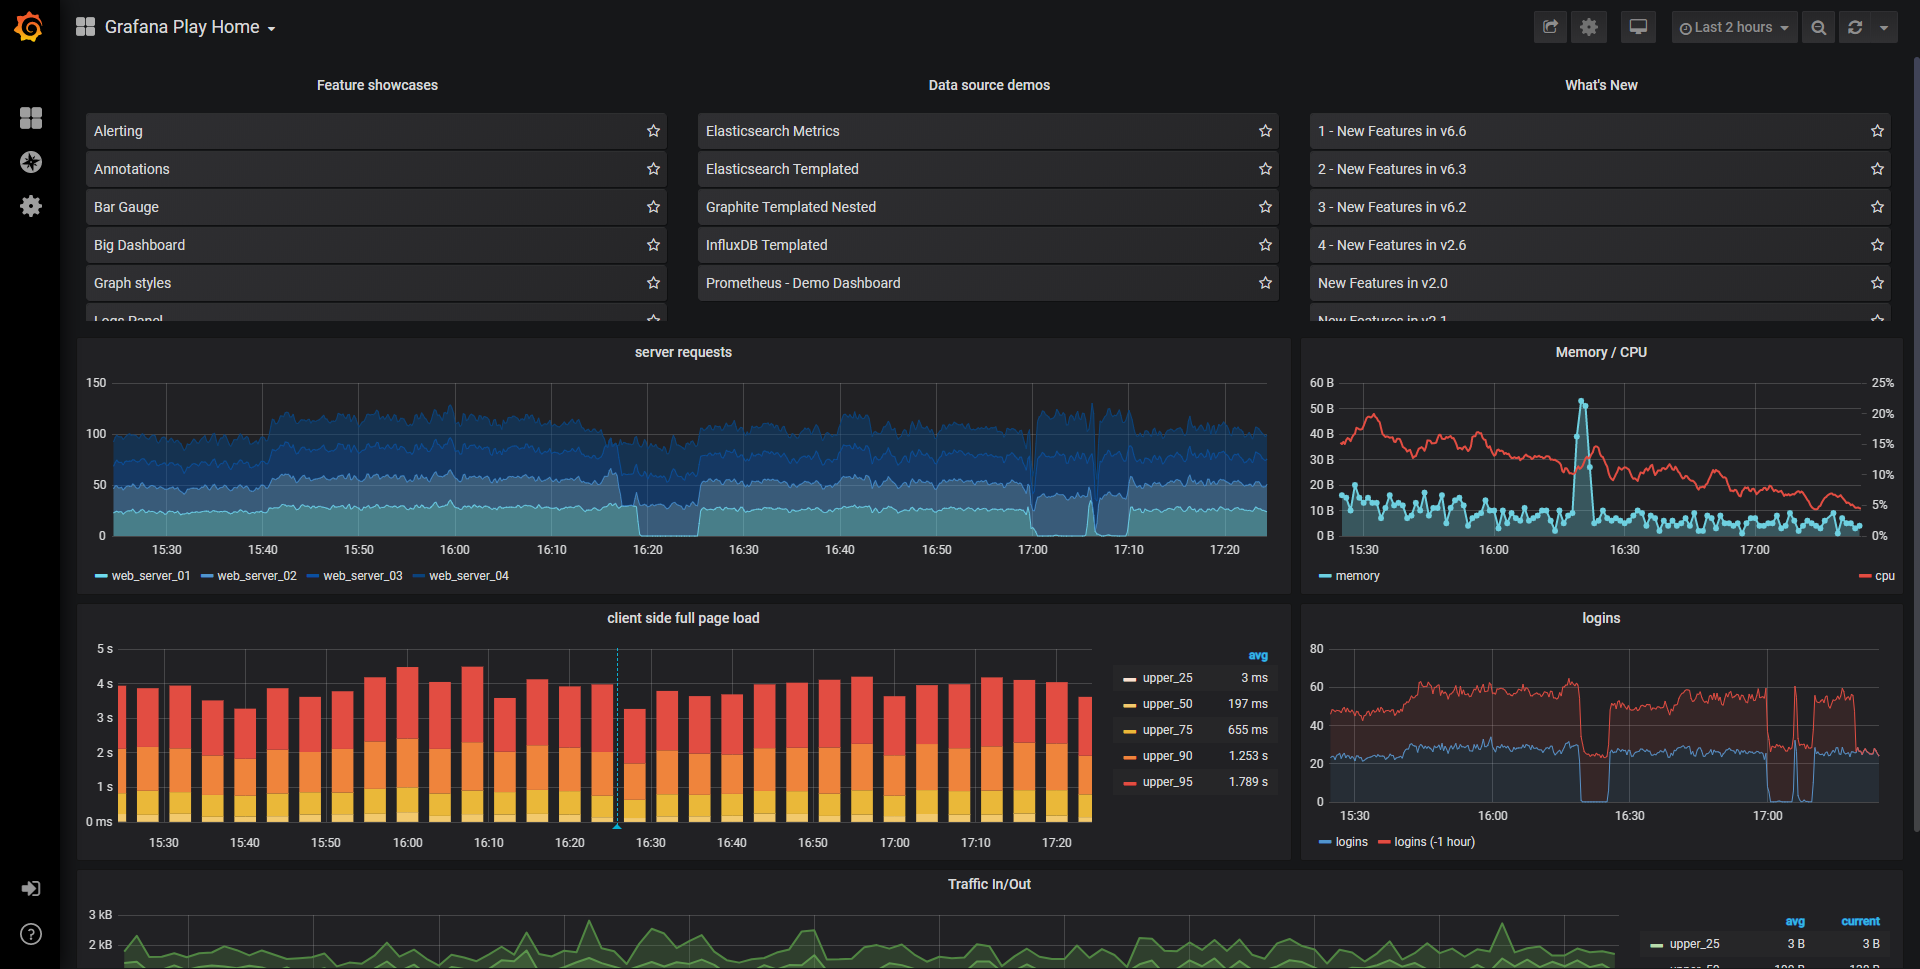
Task: Star 1 - New Features in v6.6
Action: [1877, 131]
